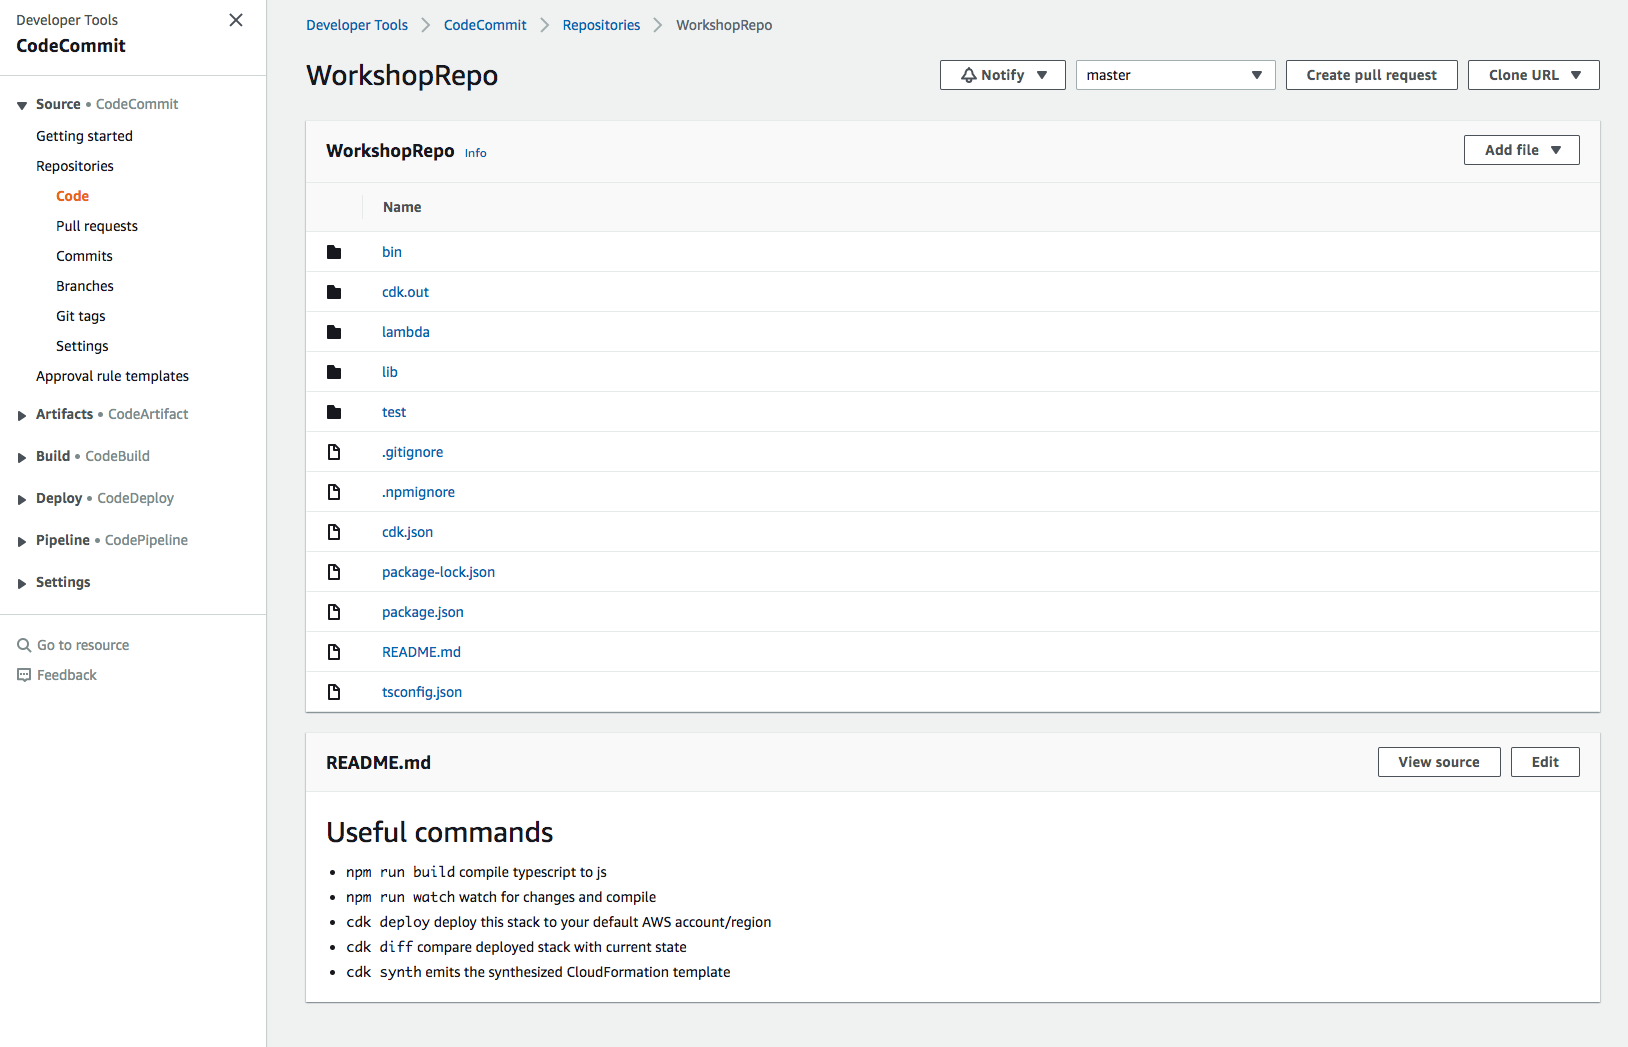Open Approval rule templates

point(112,376)
